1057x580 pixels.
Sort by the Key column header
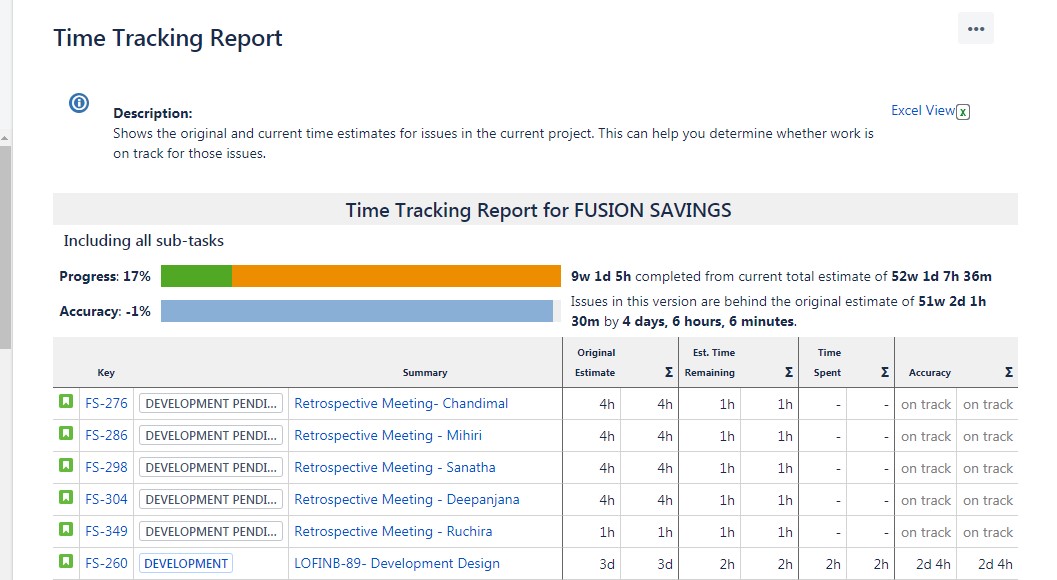click(106, 372)
